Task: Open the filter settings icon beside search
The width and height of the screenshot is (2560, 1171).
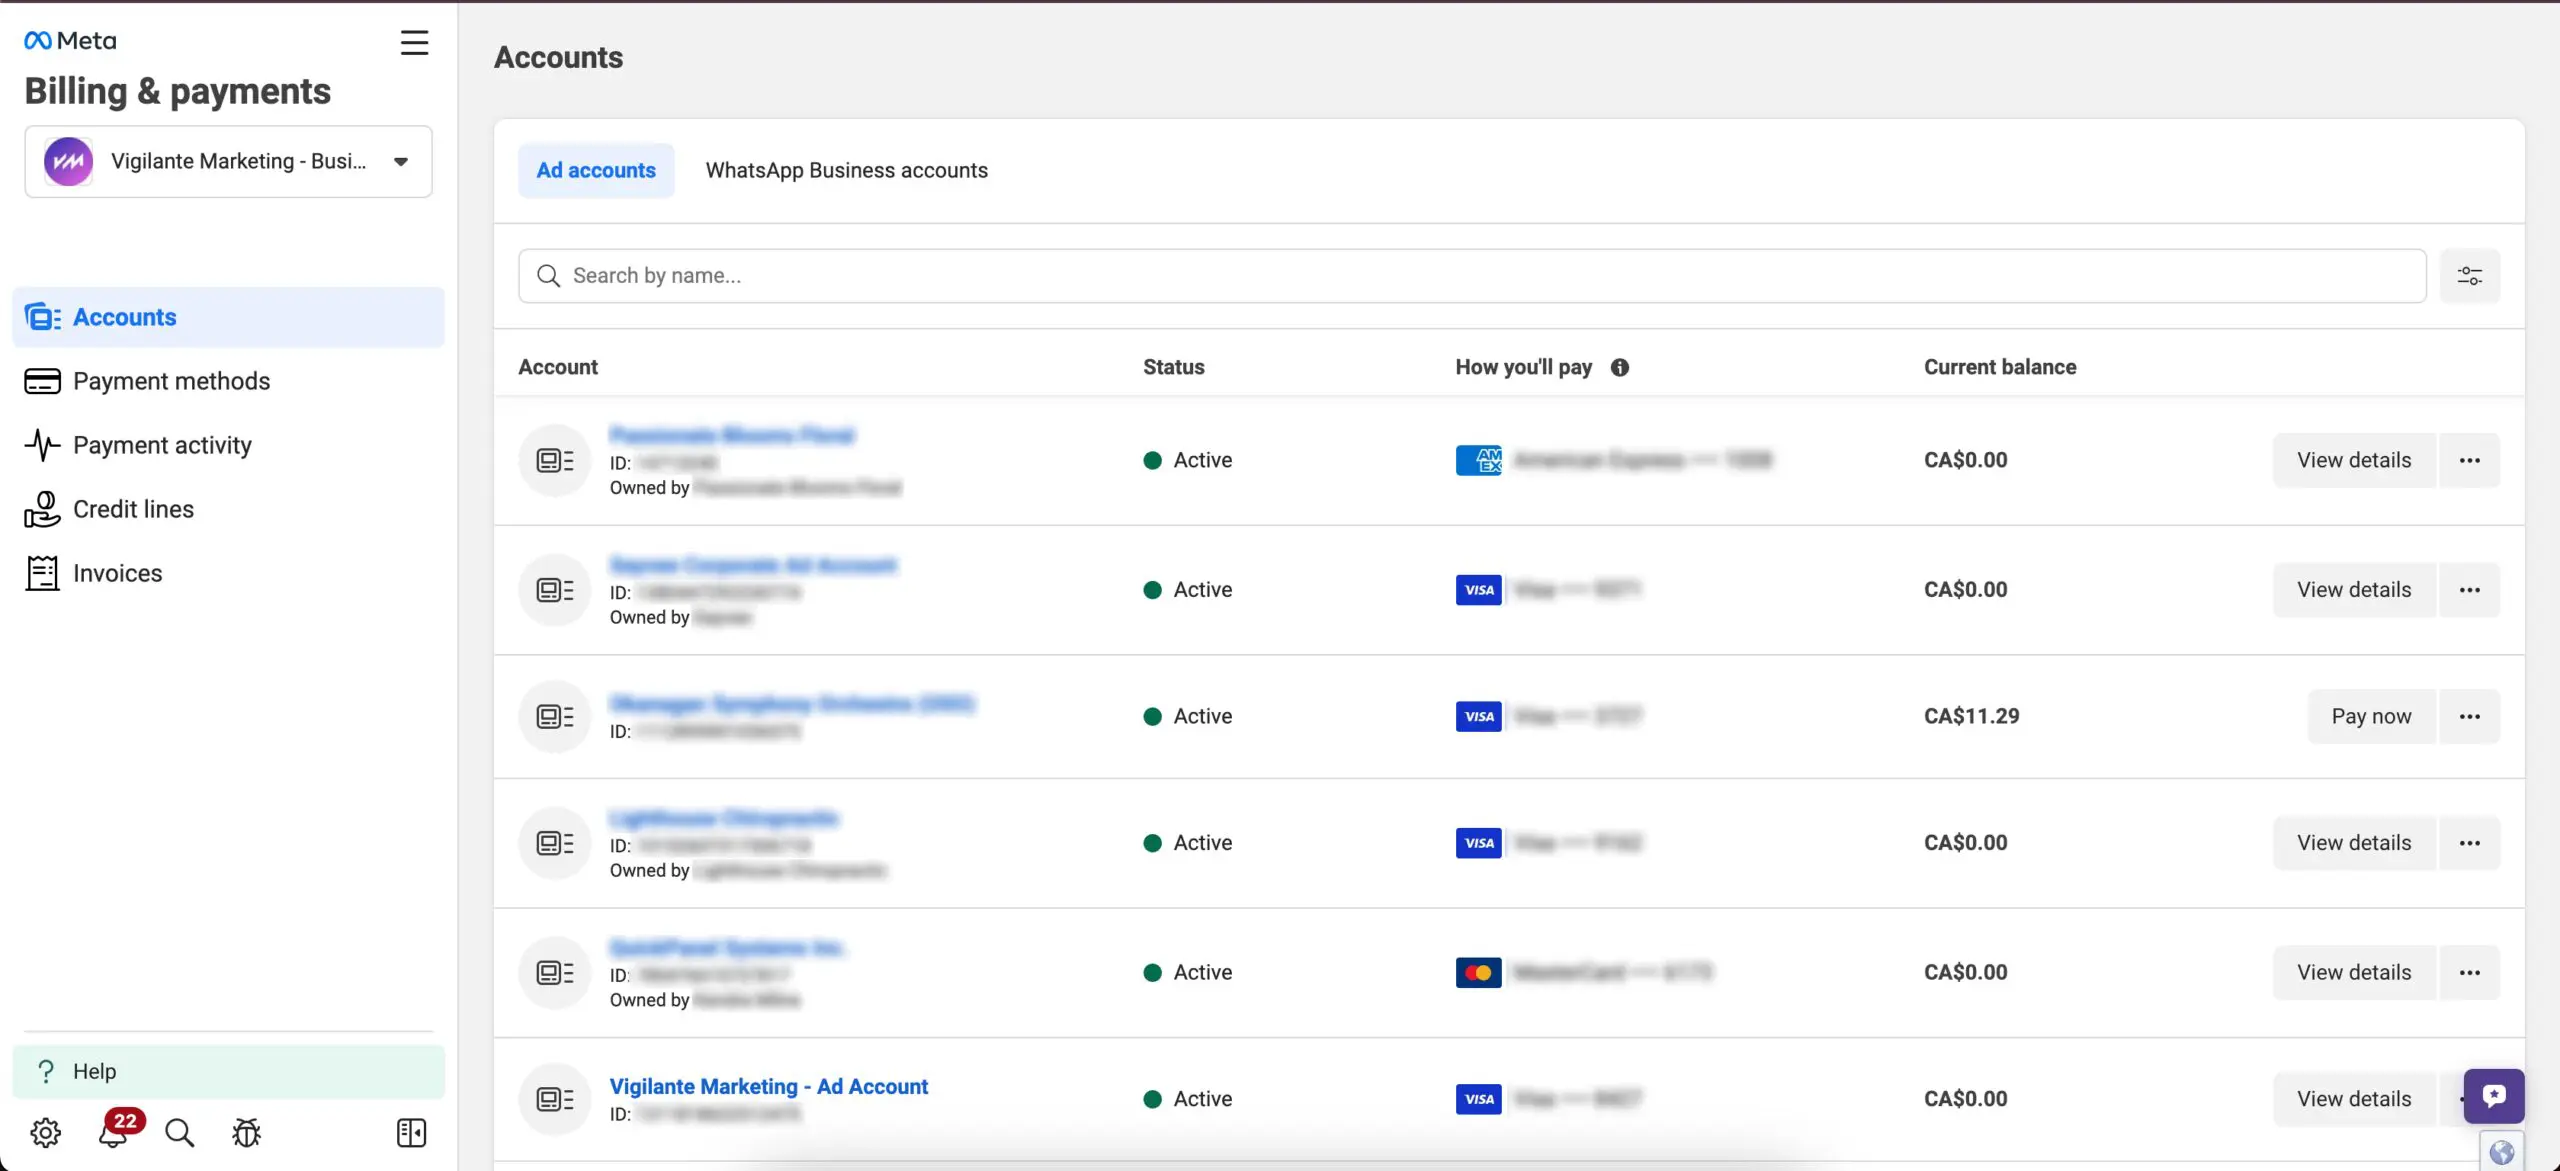Action: tap(2469, 276)
